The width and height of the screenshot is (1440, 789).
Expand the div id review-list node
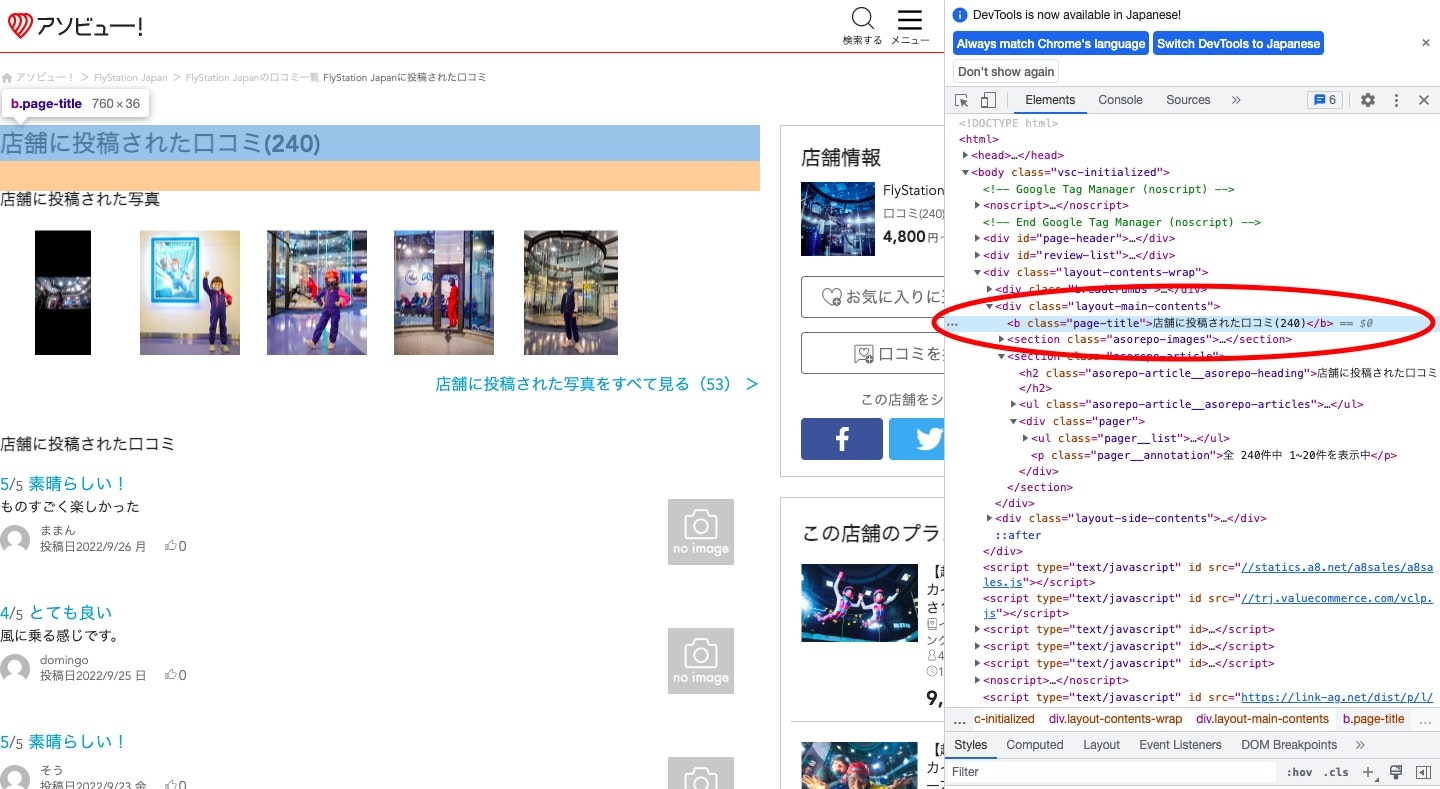tap(978, 256)
